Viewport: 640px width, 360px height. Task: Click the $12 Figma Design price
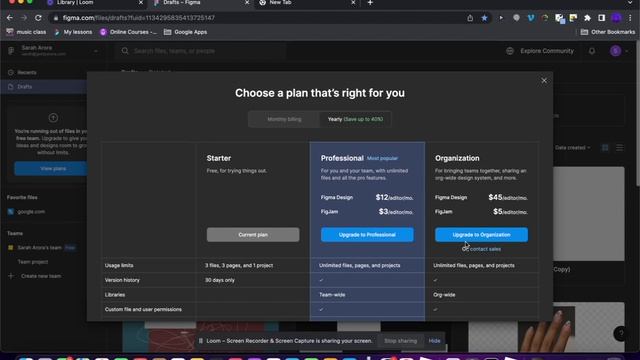coord(394,198)
